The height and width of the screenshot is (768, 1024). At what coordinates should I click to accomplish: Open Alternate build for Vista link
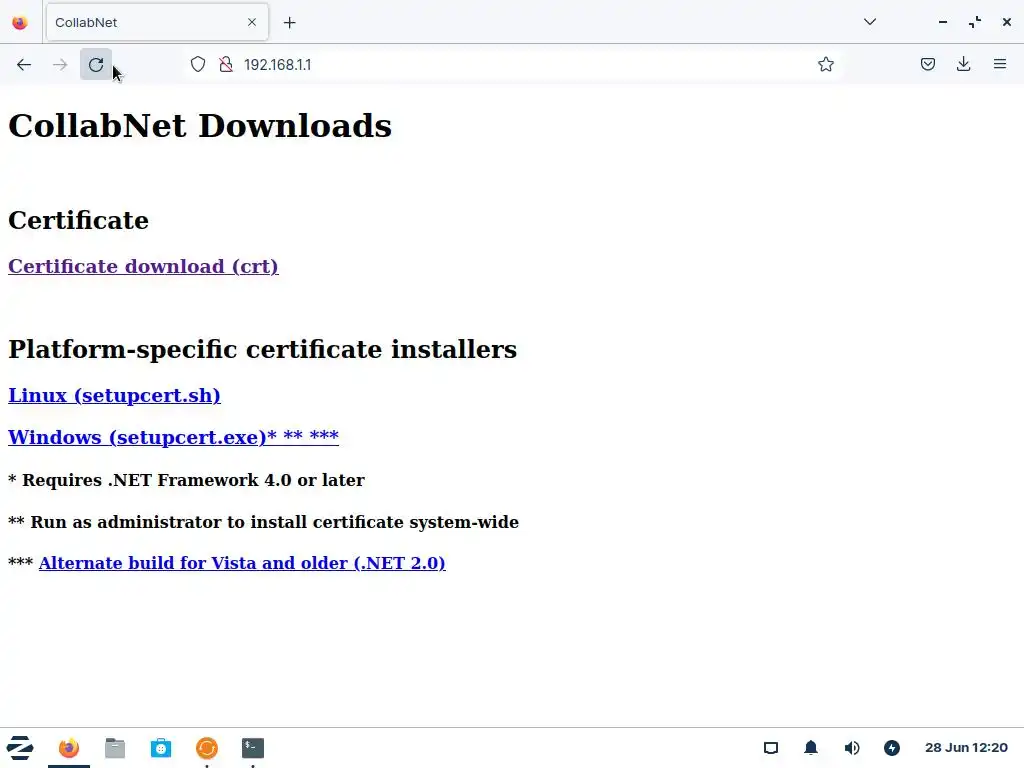[x=242, y=563]
